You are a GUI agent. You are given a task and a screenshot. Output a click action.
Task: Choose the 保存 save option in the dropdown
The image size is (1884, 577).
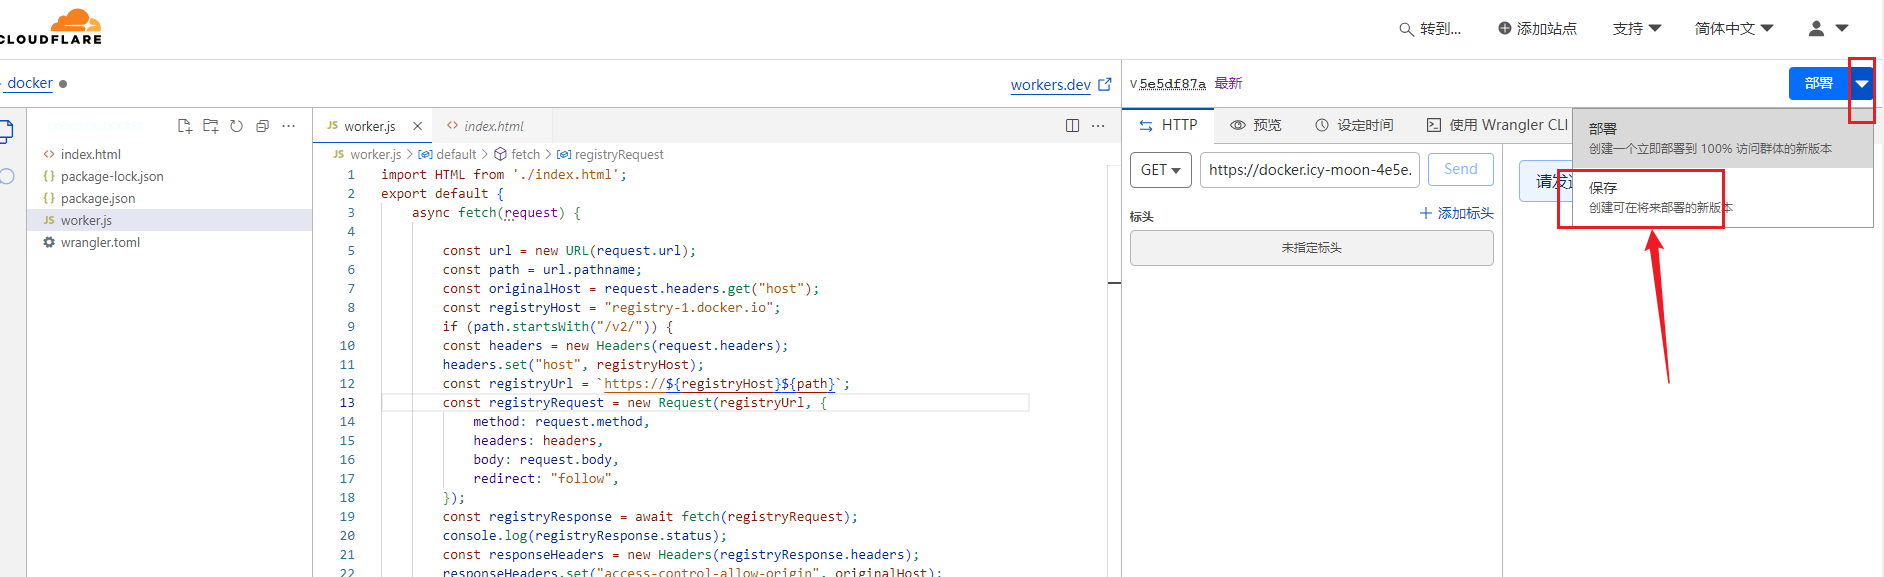click(1722, 197)
